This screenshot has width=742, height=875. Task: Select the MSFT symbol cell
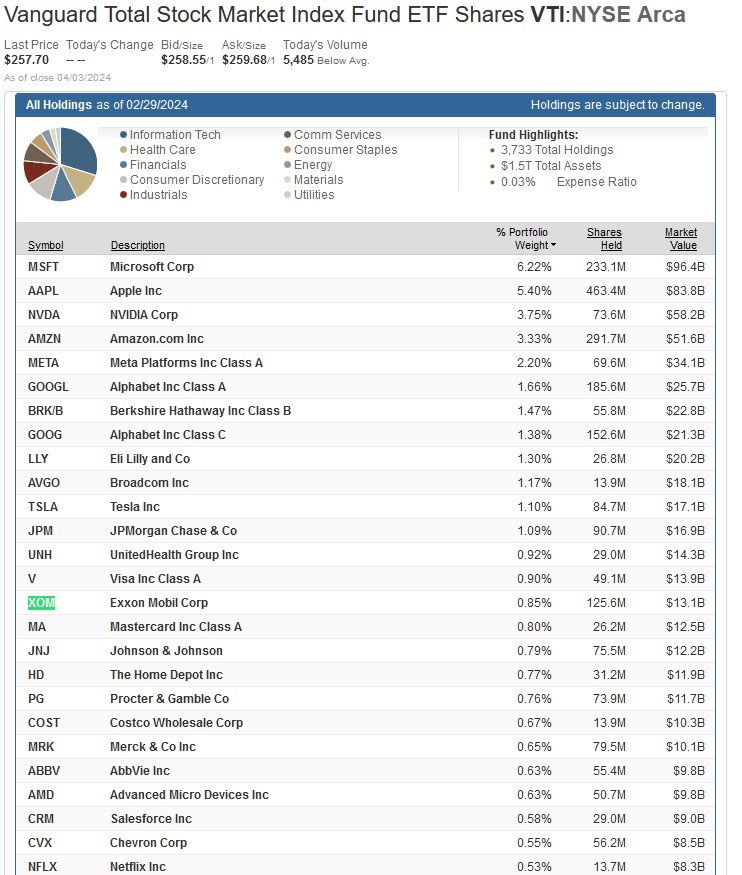pos(43,267)
